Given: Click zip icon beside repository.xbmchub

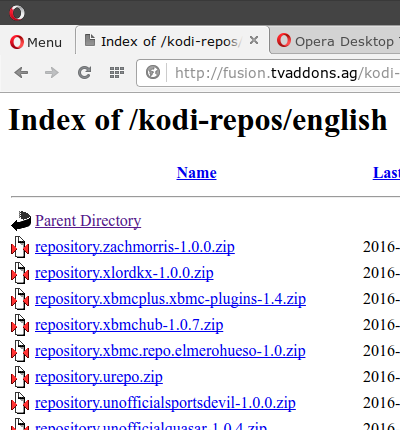Looking at the screenshot, I should pyautogui.click(x=20, y=325).
